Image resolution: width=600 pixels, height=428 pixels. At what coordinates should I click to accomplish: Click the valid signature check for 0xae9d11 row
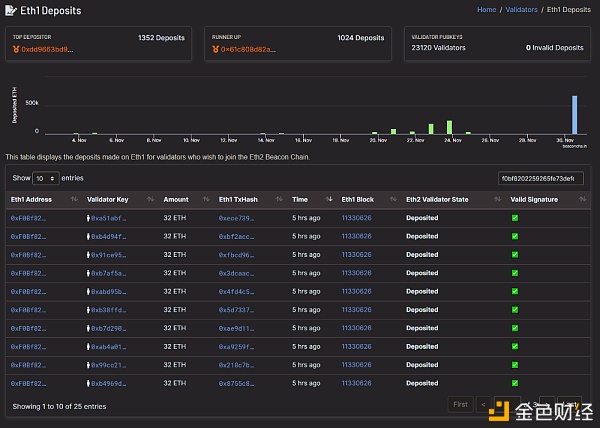[x=515, y=328]
